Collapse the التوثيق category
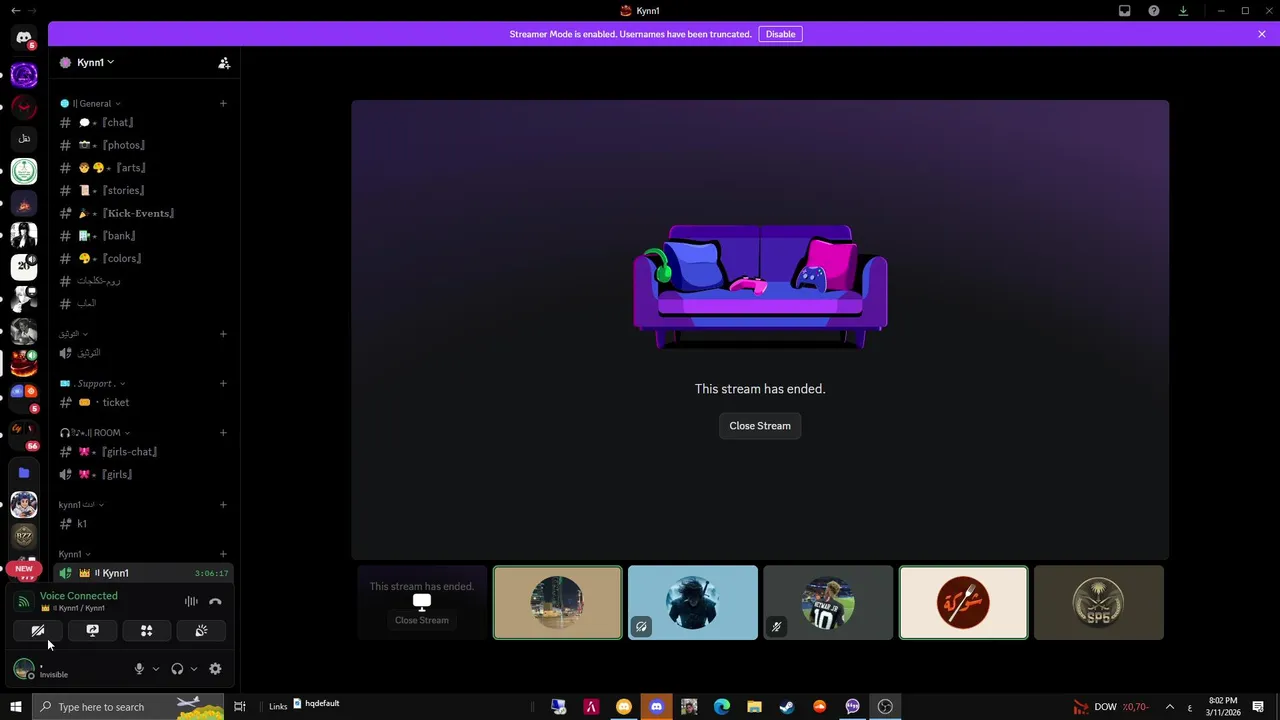This screenshot has height=720, width=1280. [x=73, y=334]
